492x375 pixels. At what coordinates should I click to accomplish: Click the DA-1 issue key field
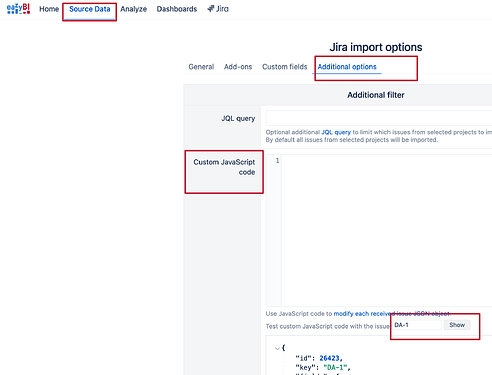(x=417, y=325)
